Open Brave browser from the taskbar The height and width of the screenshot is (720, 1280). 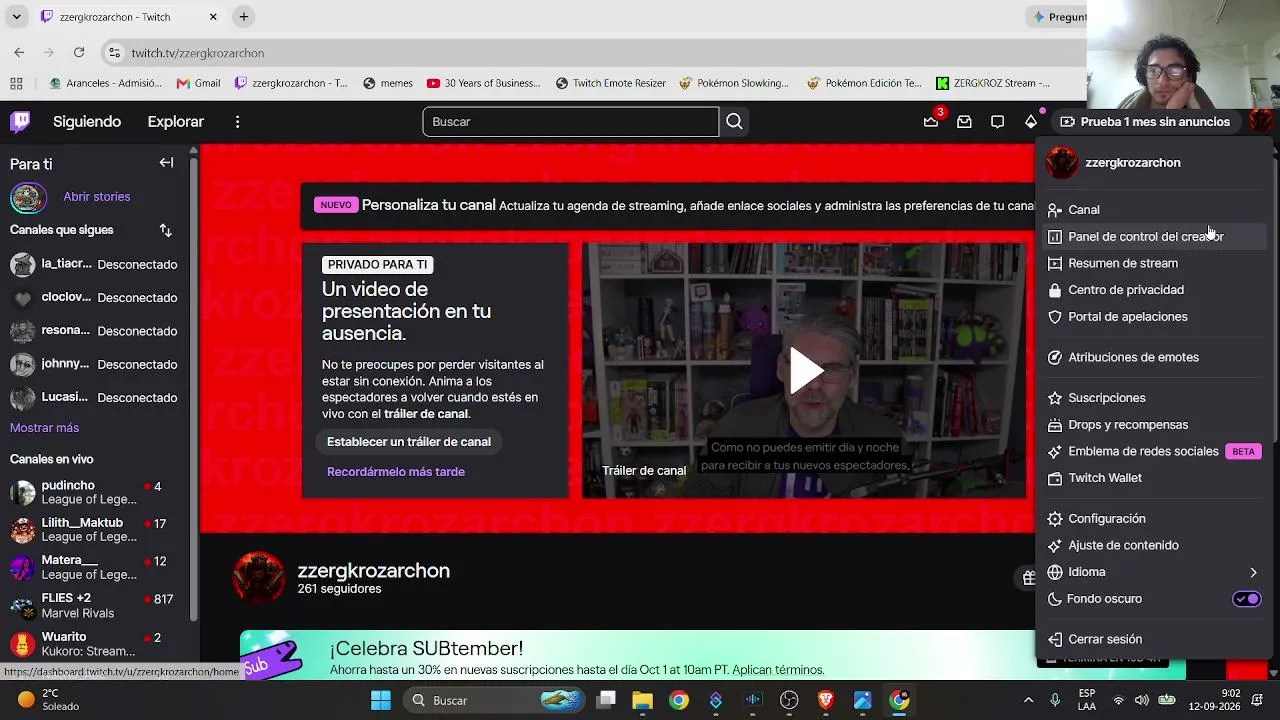pyautogui.click(x=826, y=700)
